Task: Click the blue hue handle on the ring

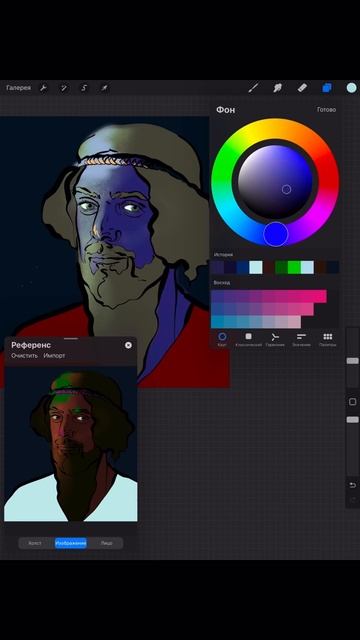Action: [276, 234]
